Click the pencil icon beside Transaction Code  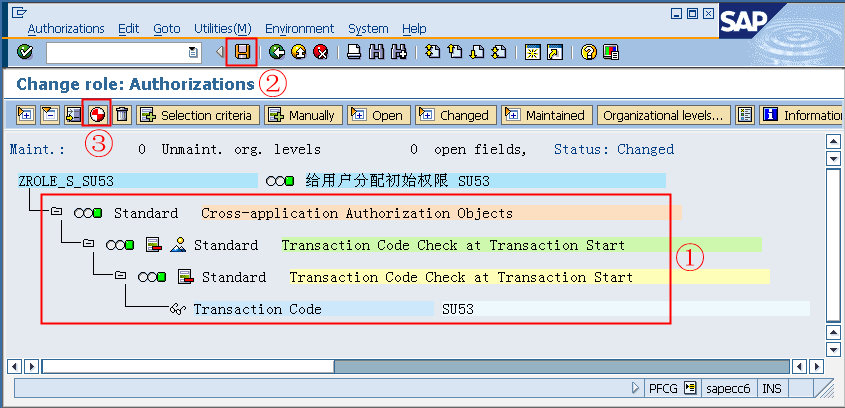tap(178, 309)
